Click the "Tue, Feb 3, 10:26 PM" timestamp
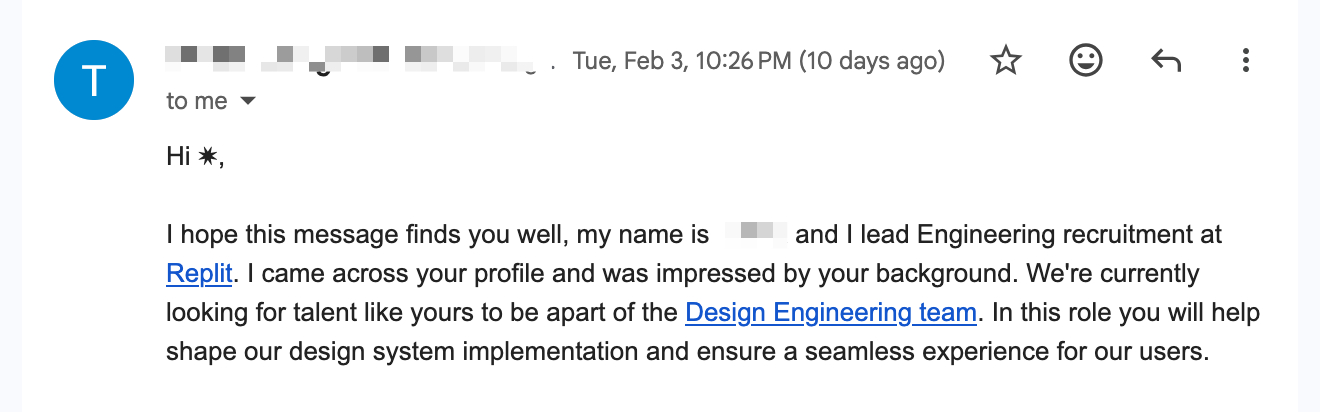Image resolution: width=1320 pixels, height=412 pixels. 683,62
